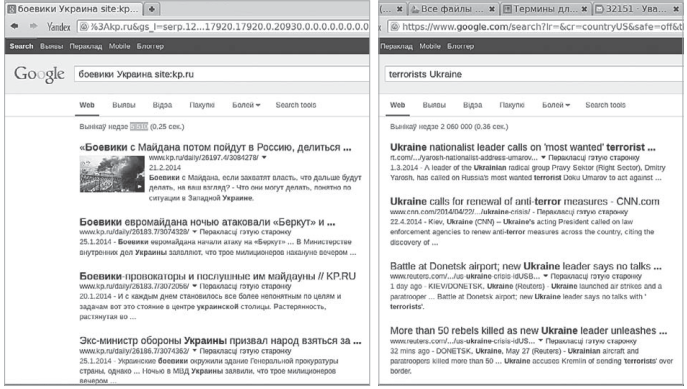The image size is (687, 389).
Task: Close the first right-window tab
Action: 400,9
